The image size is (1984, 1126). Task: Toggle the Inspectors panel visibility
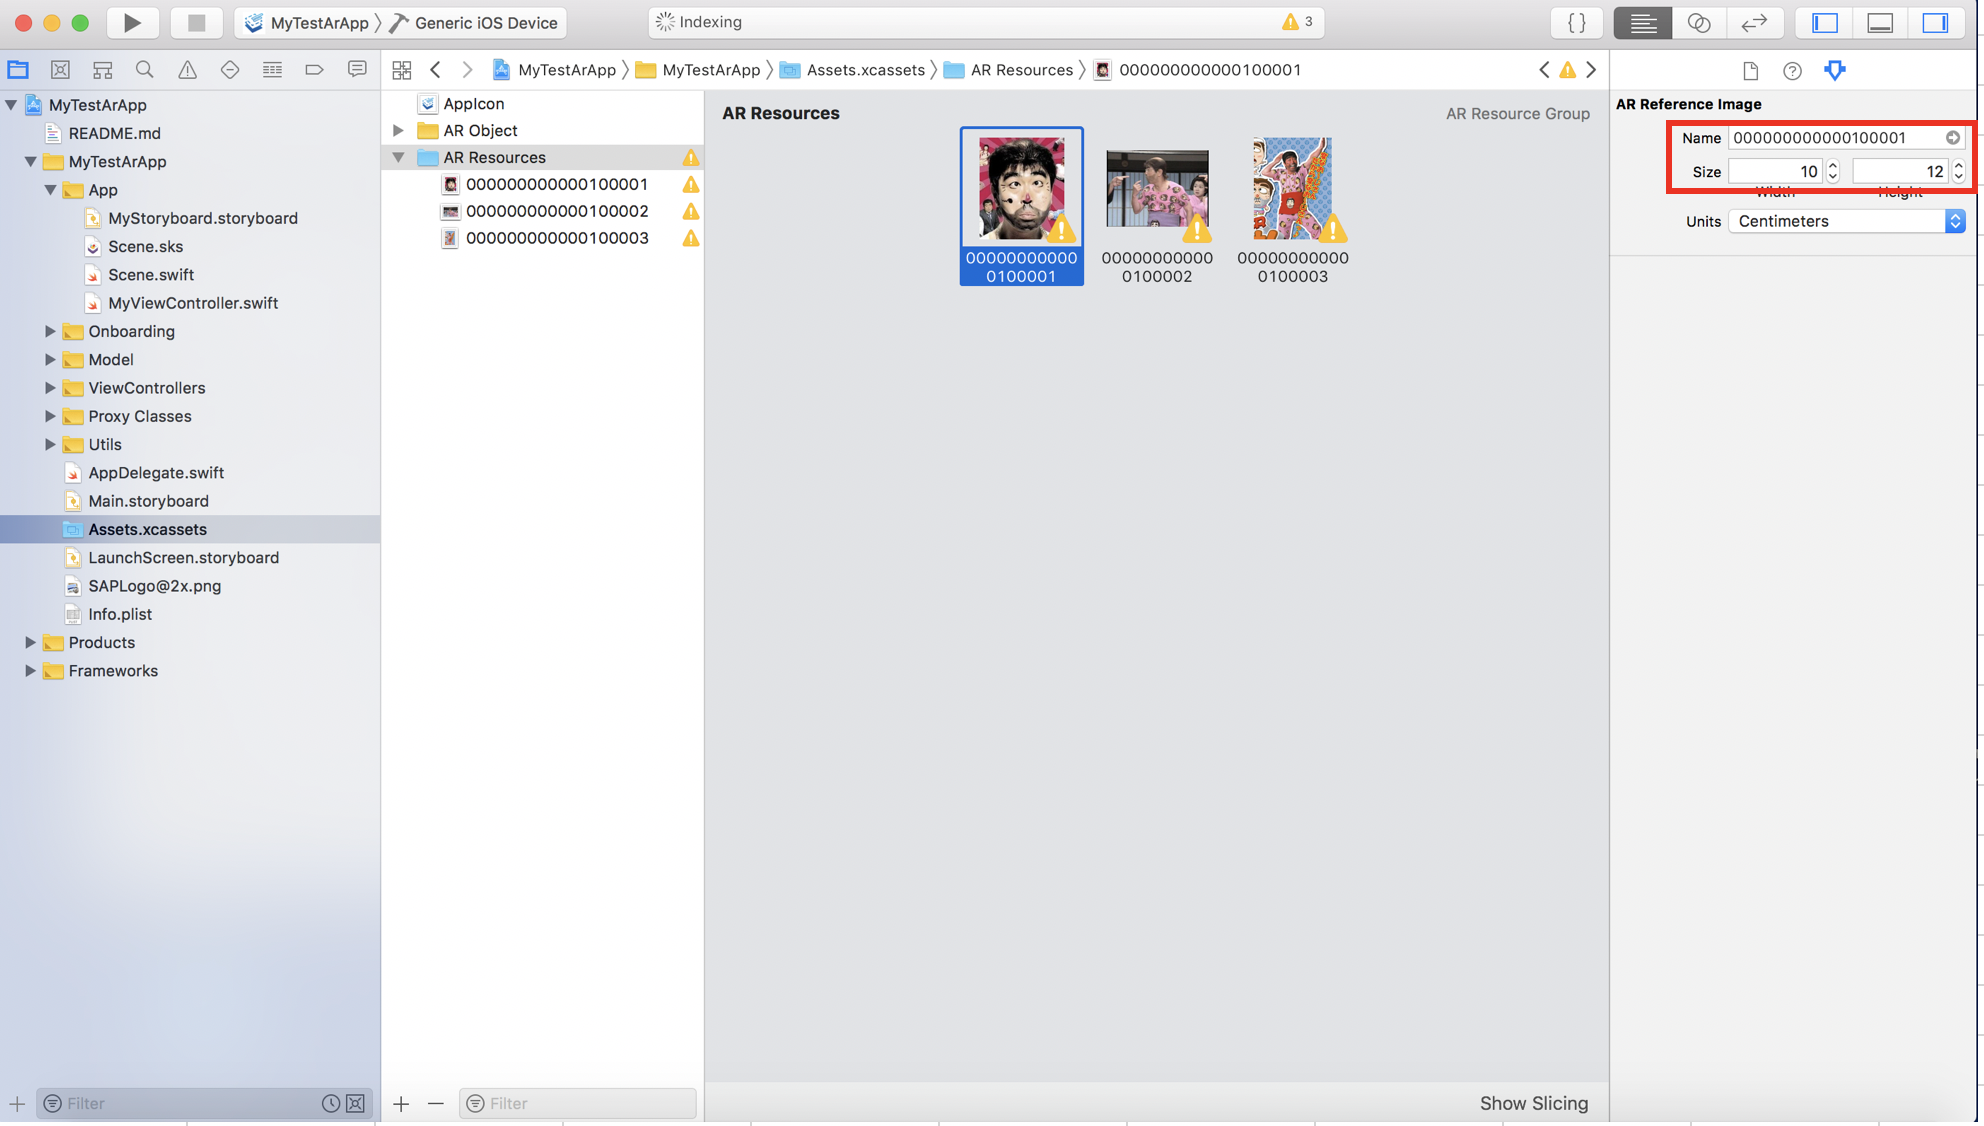tap(1935, 22)
